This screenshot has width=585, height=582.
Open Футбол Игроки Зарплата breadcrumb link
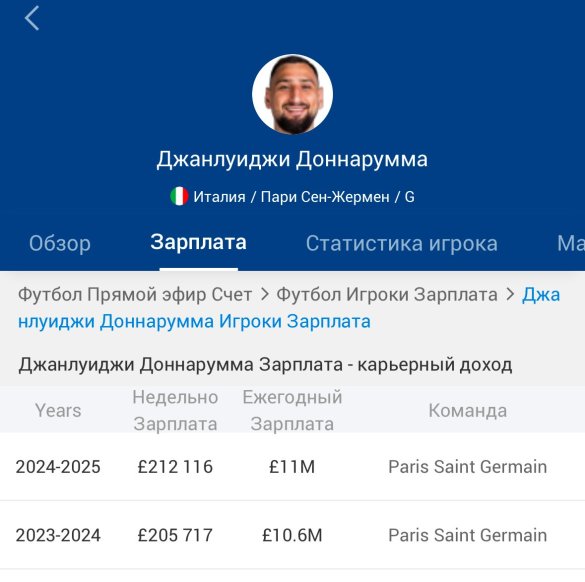coord(387,294)
